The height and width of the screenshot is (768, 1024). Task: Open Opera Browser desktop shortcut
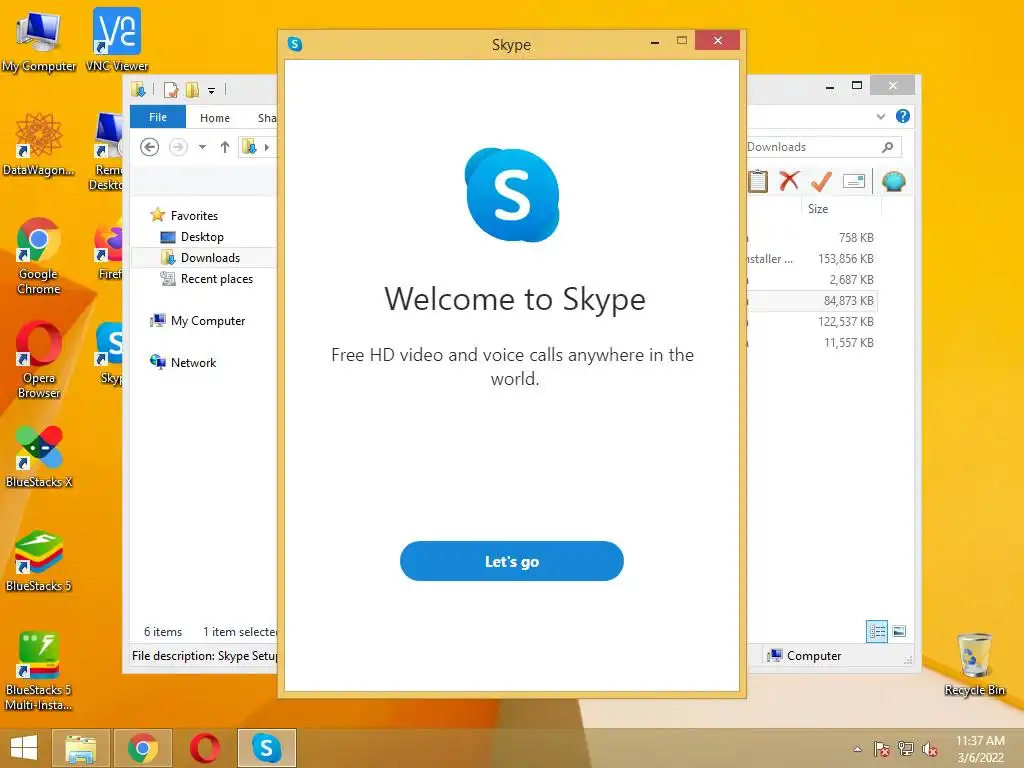39,359
